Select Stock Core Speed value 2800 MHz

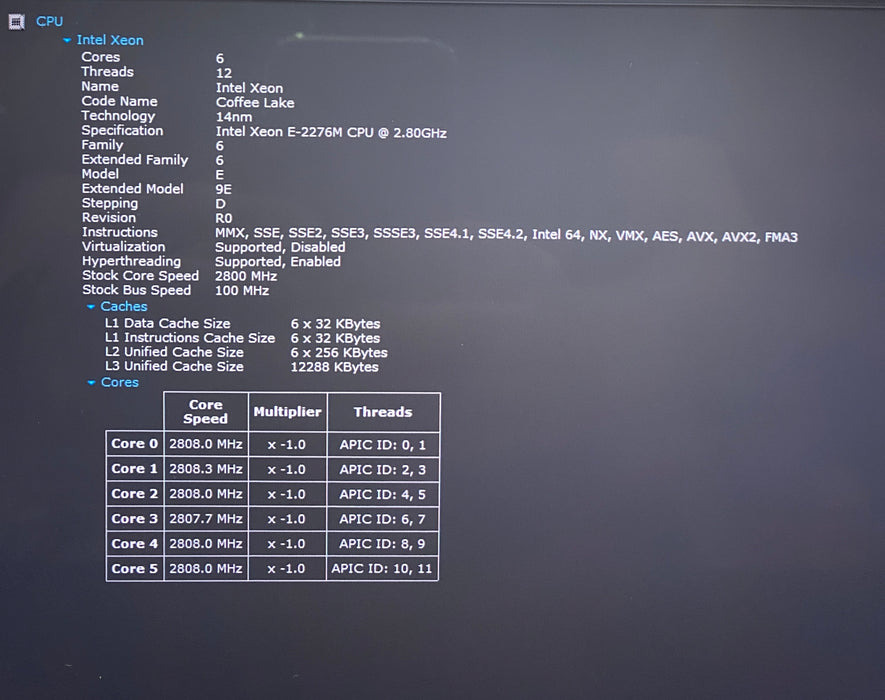click(x=246, y=276)
